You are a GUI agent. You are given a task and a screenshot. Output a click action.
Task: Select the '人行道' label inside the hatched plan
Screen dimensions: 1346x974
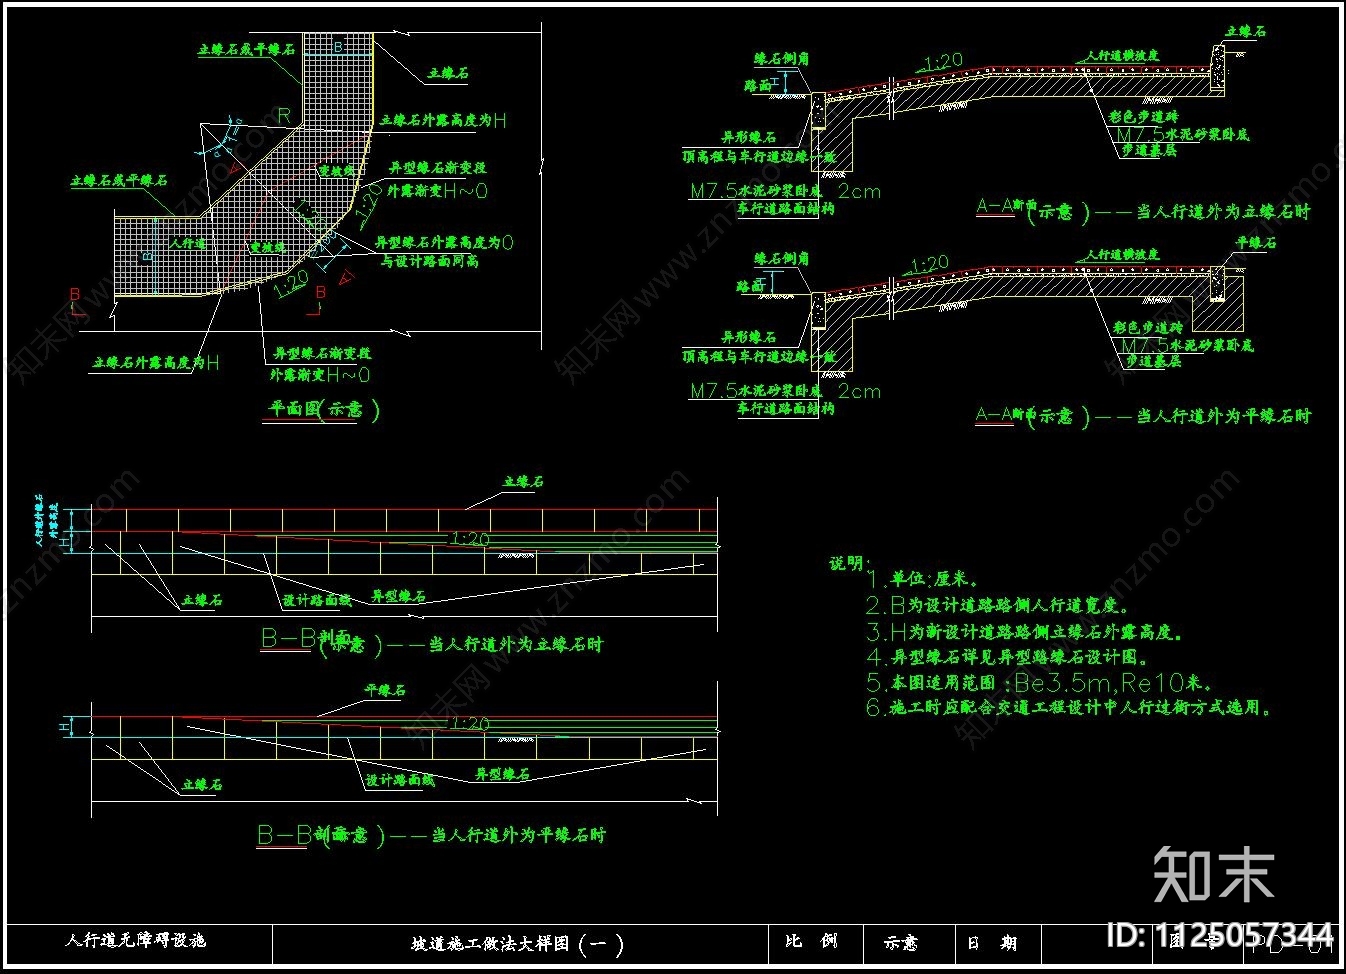point(187,244)
